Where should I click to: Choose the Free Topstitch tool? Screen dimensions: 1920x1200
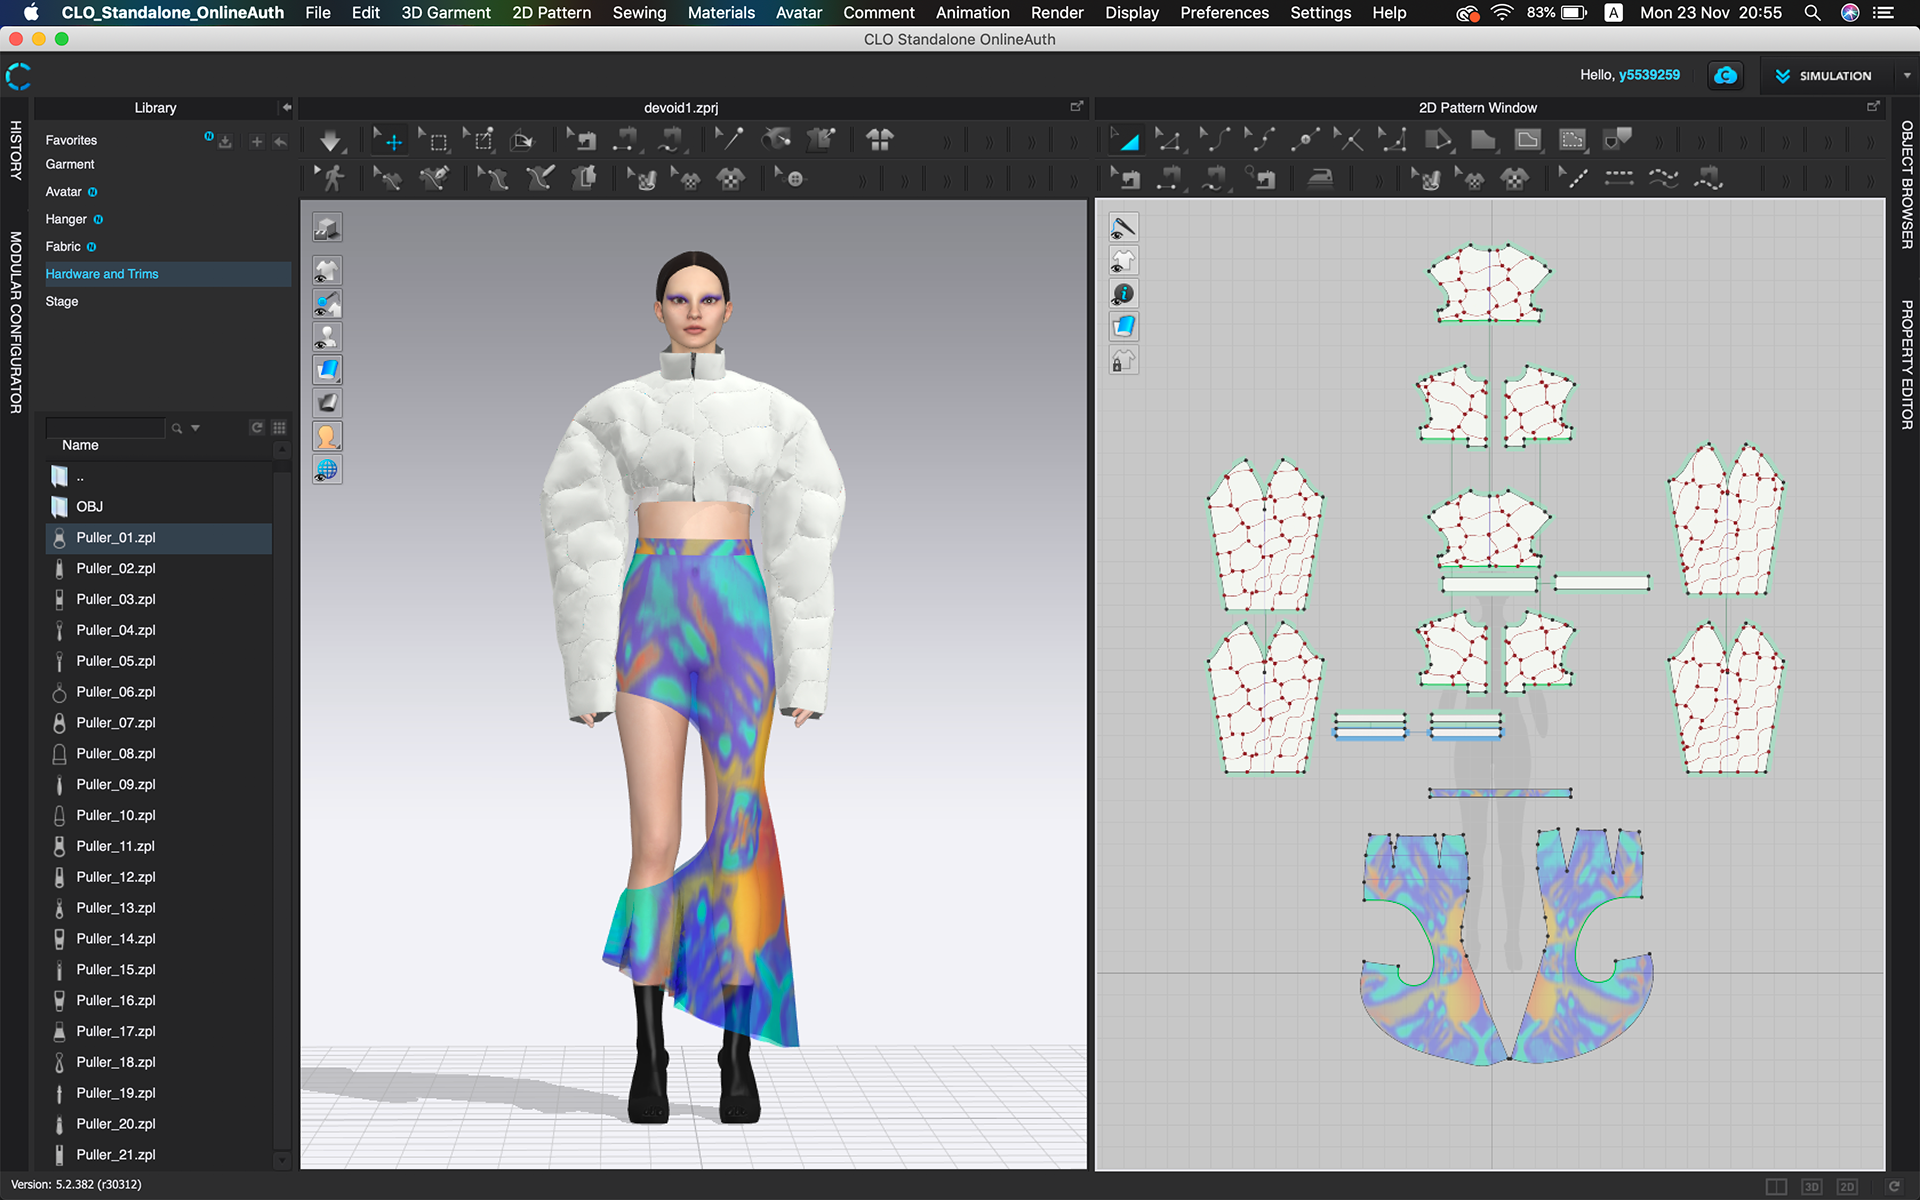click(1664, 179)
